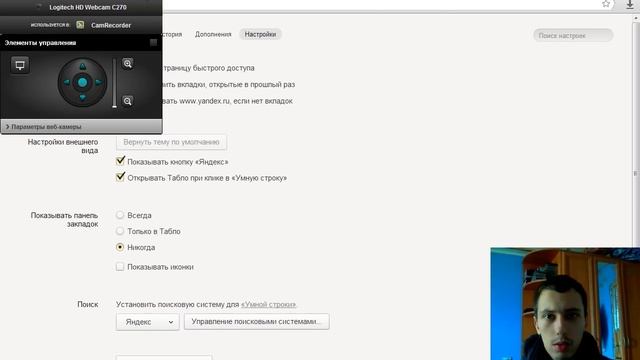Open the Яндекс search engine dropdown

pyautogui.click(x=148, y=322)
